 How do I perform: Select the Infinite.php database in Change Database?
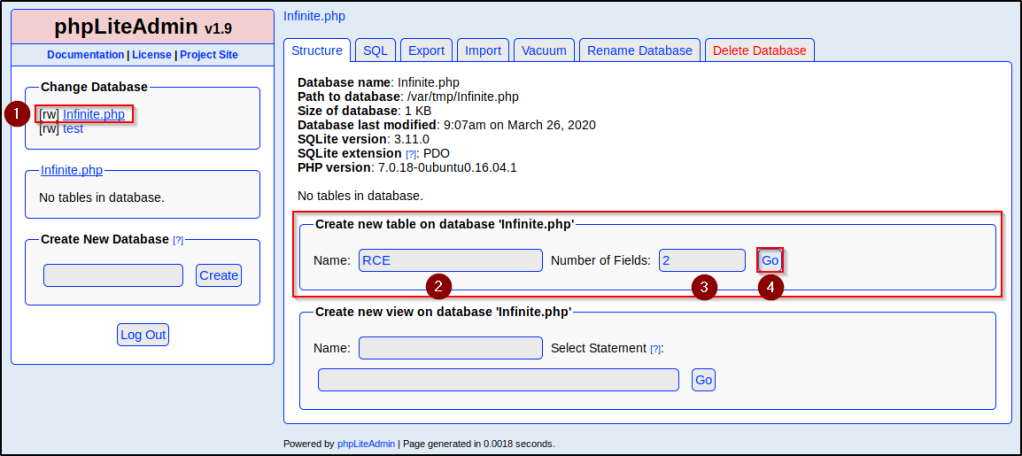click(94, 114)
